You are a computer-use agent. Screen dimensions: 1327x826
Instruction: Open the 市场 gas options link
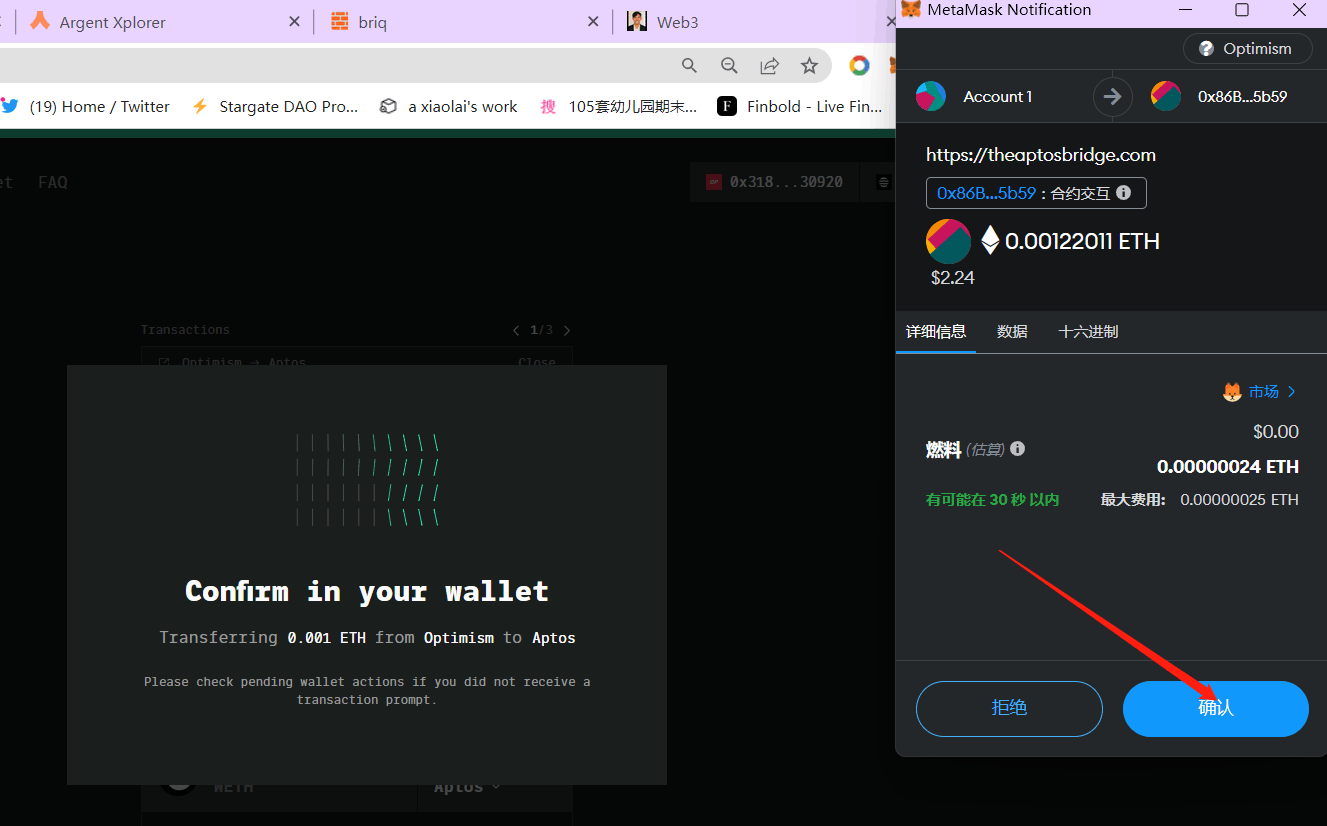click(x=1260, y=392)
